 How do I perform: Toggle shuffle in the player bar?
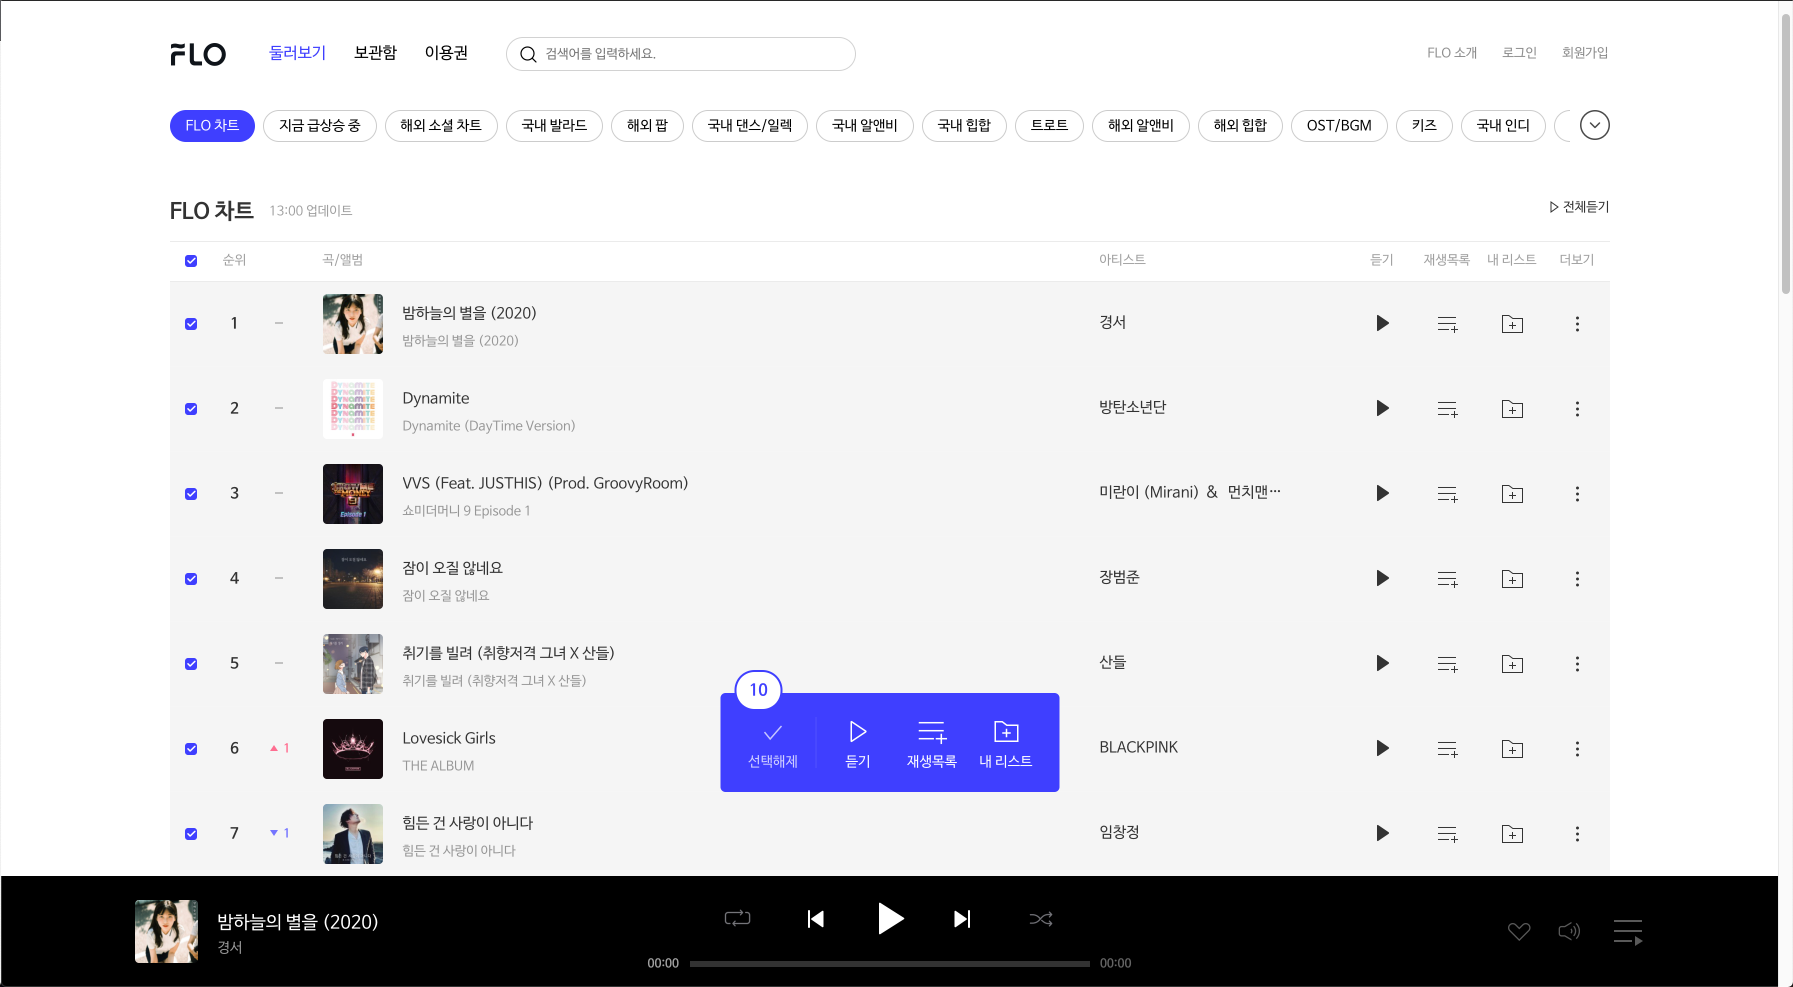[x=1041, y=919]
